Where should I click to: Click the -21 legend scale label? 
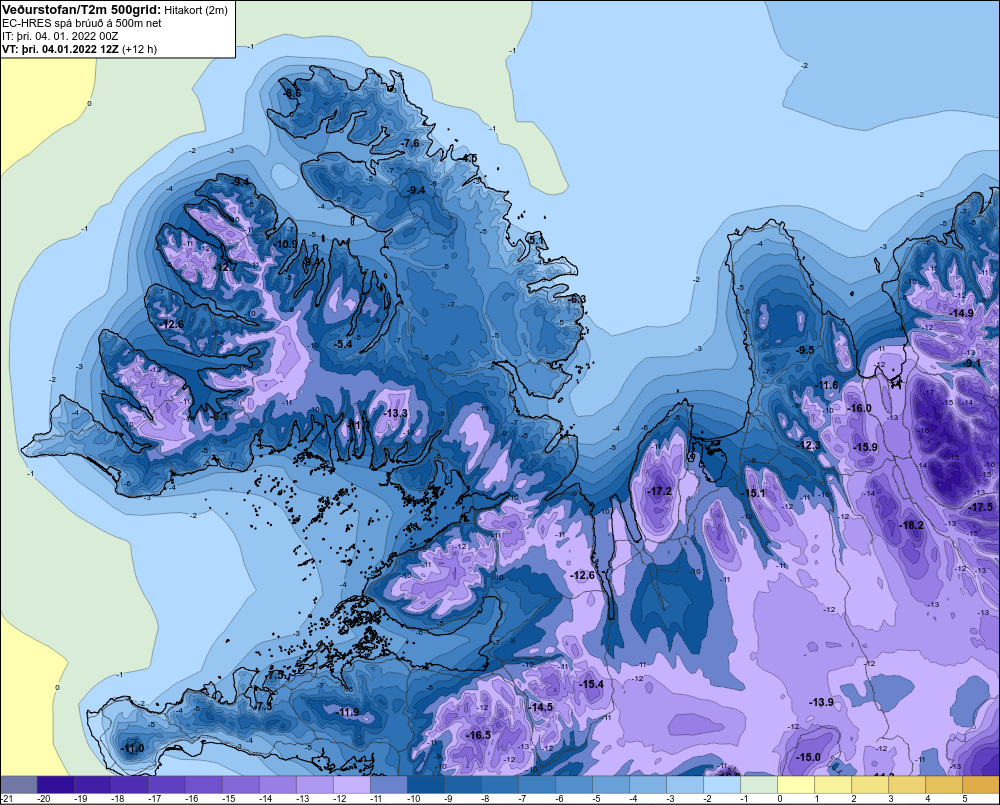click(7, 799)
